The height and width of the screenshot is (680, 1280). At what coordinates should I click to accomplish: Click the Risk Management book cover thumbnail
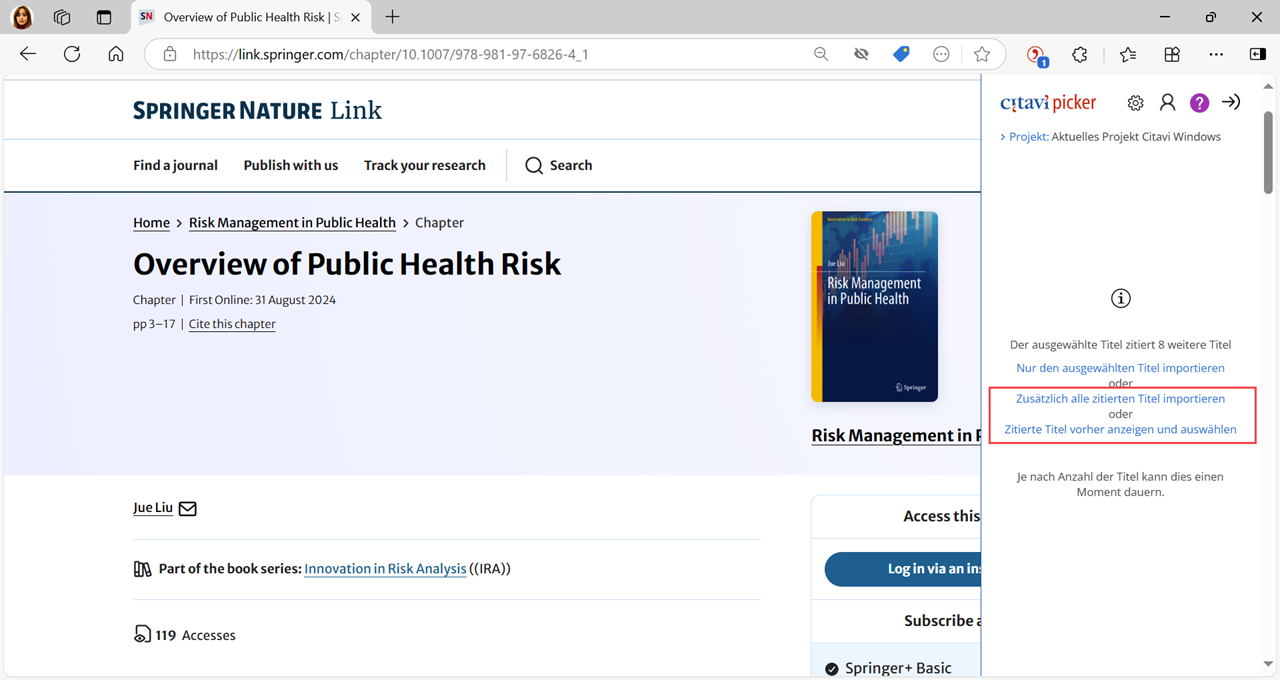pos(874,306)
